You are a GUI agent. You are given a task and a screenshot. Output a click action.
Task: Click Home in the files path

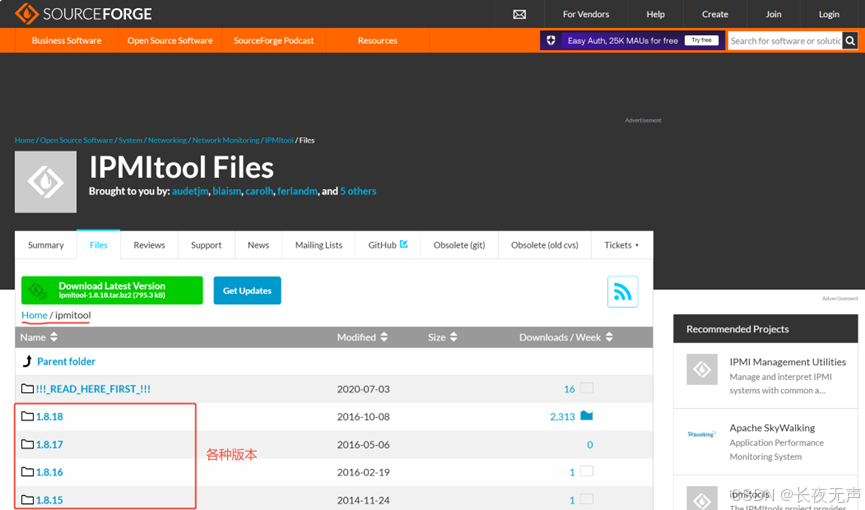[x=34, y=315]
